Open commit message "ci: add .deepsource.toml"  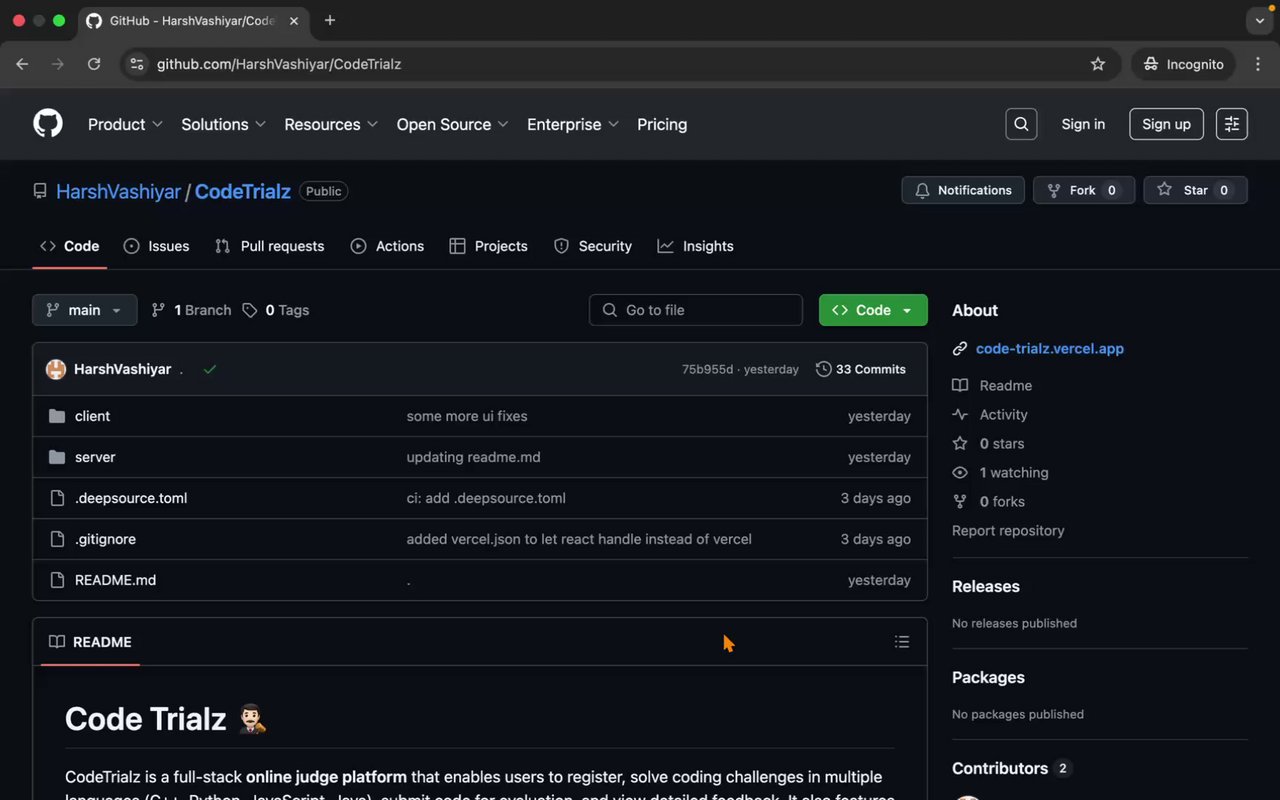point(486,498)
